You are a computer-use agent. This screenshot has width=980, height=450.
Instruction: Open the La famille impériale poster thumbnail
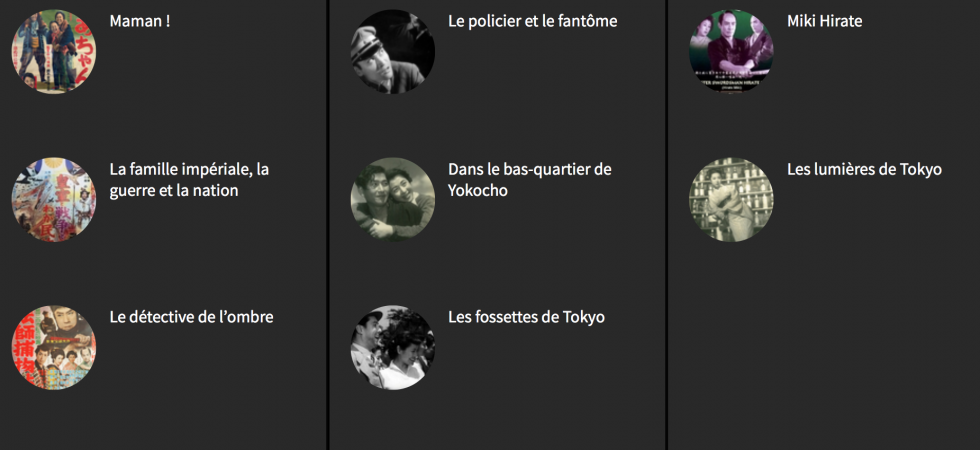click(x=54, y=199)
